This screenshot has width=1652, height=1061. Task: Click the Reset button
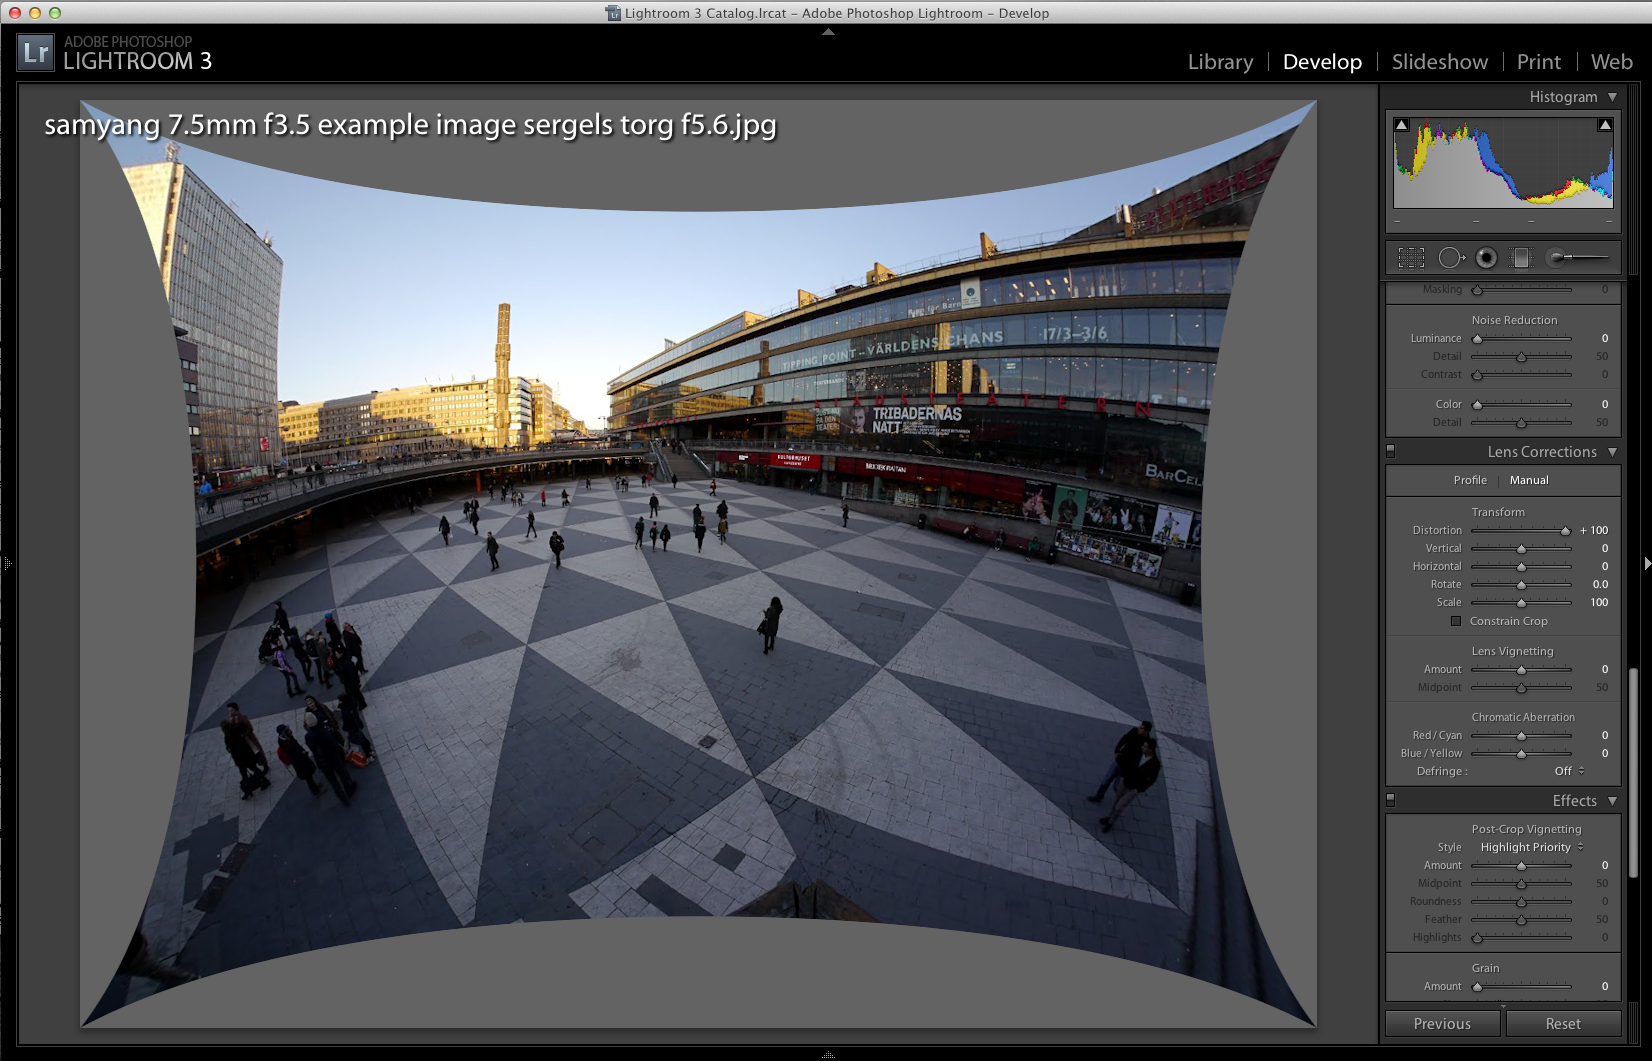point(1563,1024)
